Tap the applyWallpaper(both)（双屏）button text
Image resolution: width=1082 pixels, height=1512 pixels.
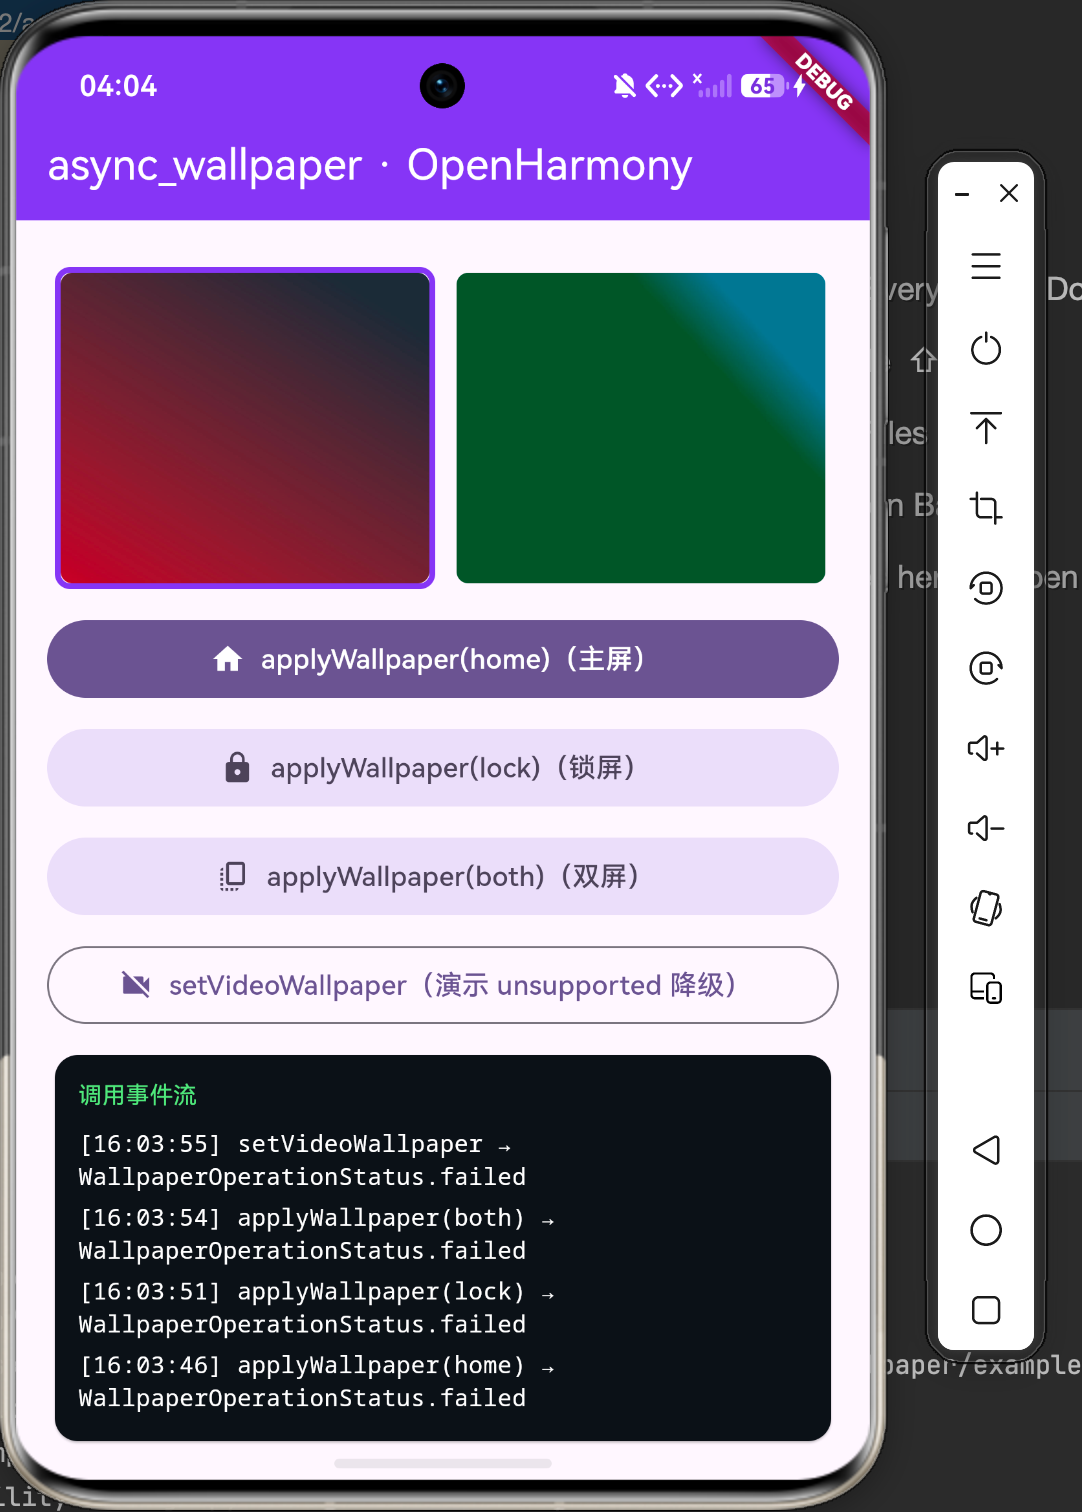[x=455, y=876]
